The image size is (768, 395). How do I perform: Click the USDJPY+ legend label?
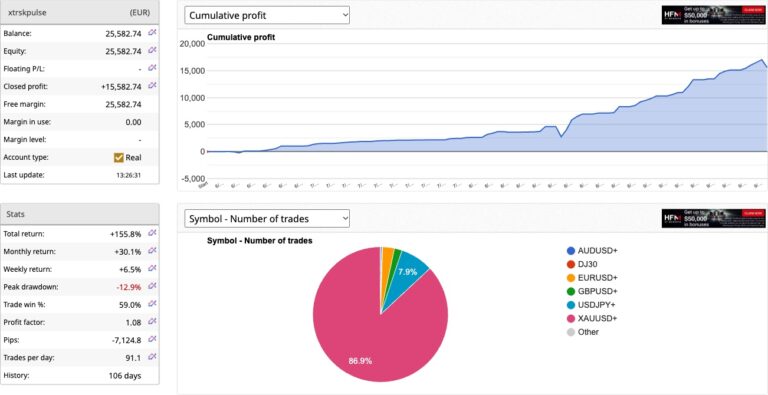pyautogui.click(x=598, y=305)
